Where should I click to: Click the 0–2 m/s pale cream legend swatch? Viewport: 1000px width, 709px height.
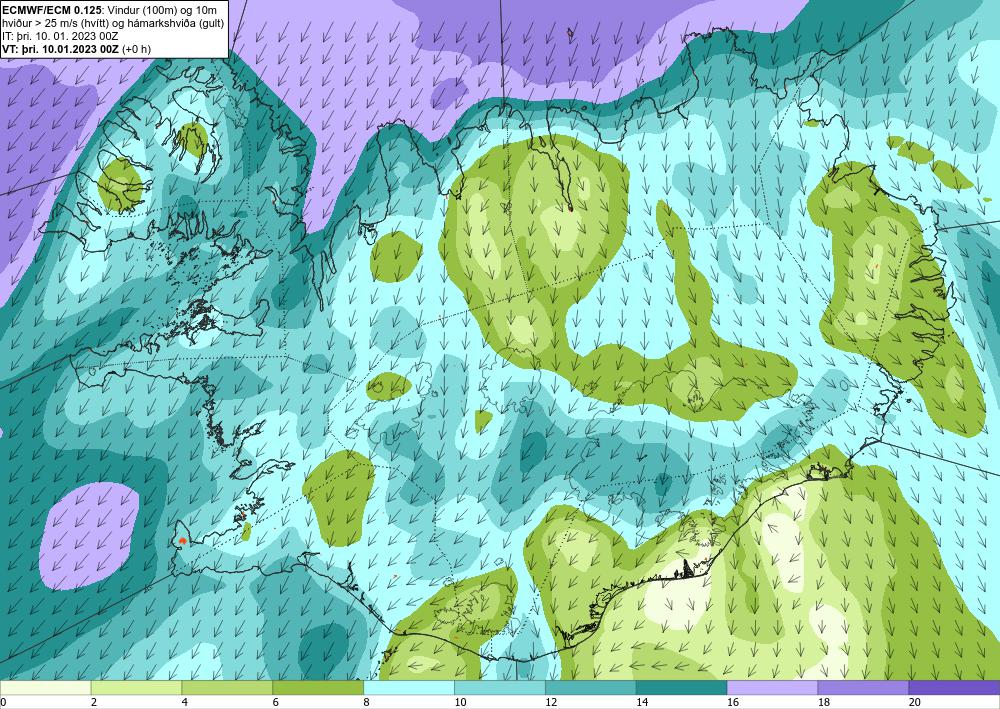tap(46, 688)
